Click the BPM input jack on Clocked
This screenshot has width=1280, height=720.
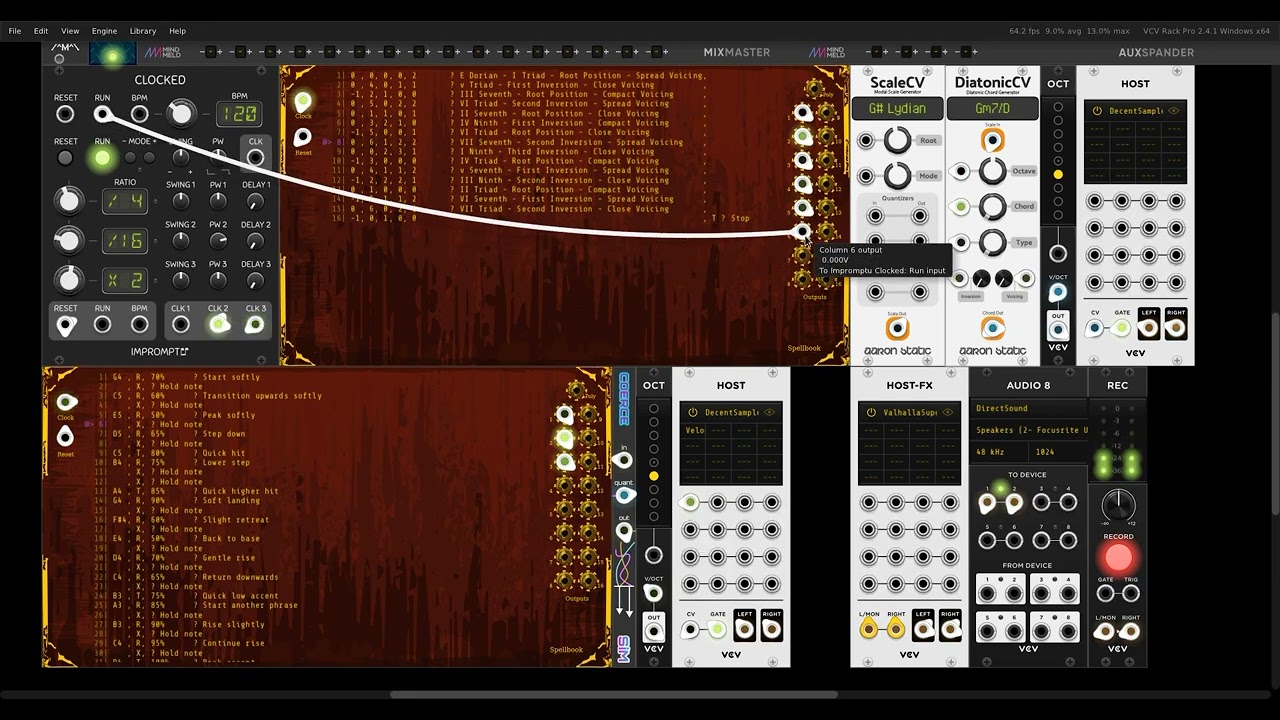click(139, 114)
